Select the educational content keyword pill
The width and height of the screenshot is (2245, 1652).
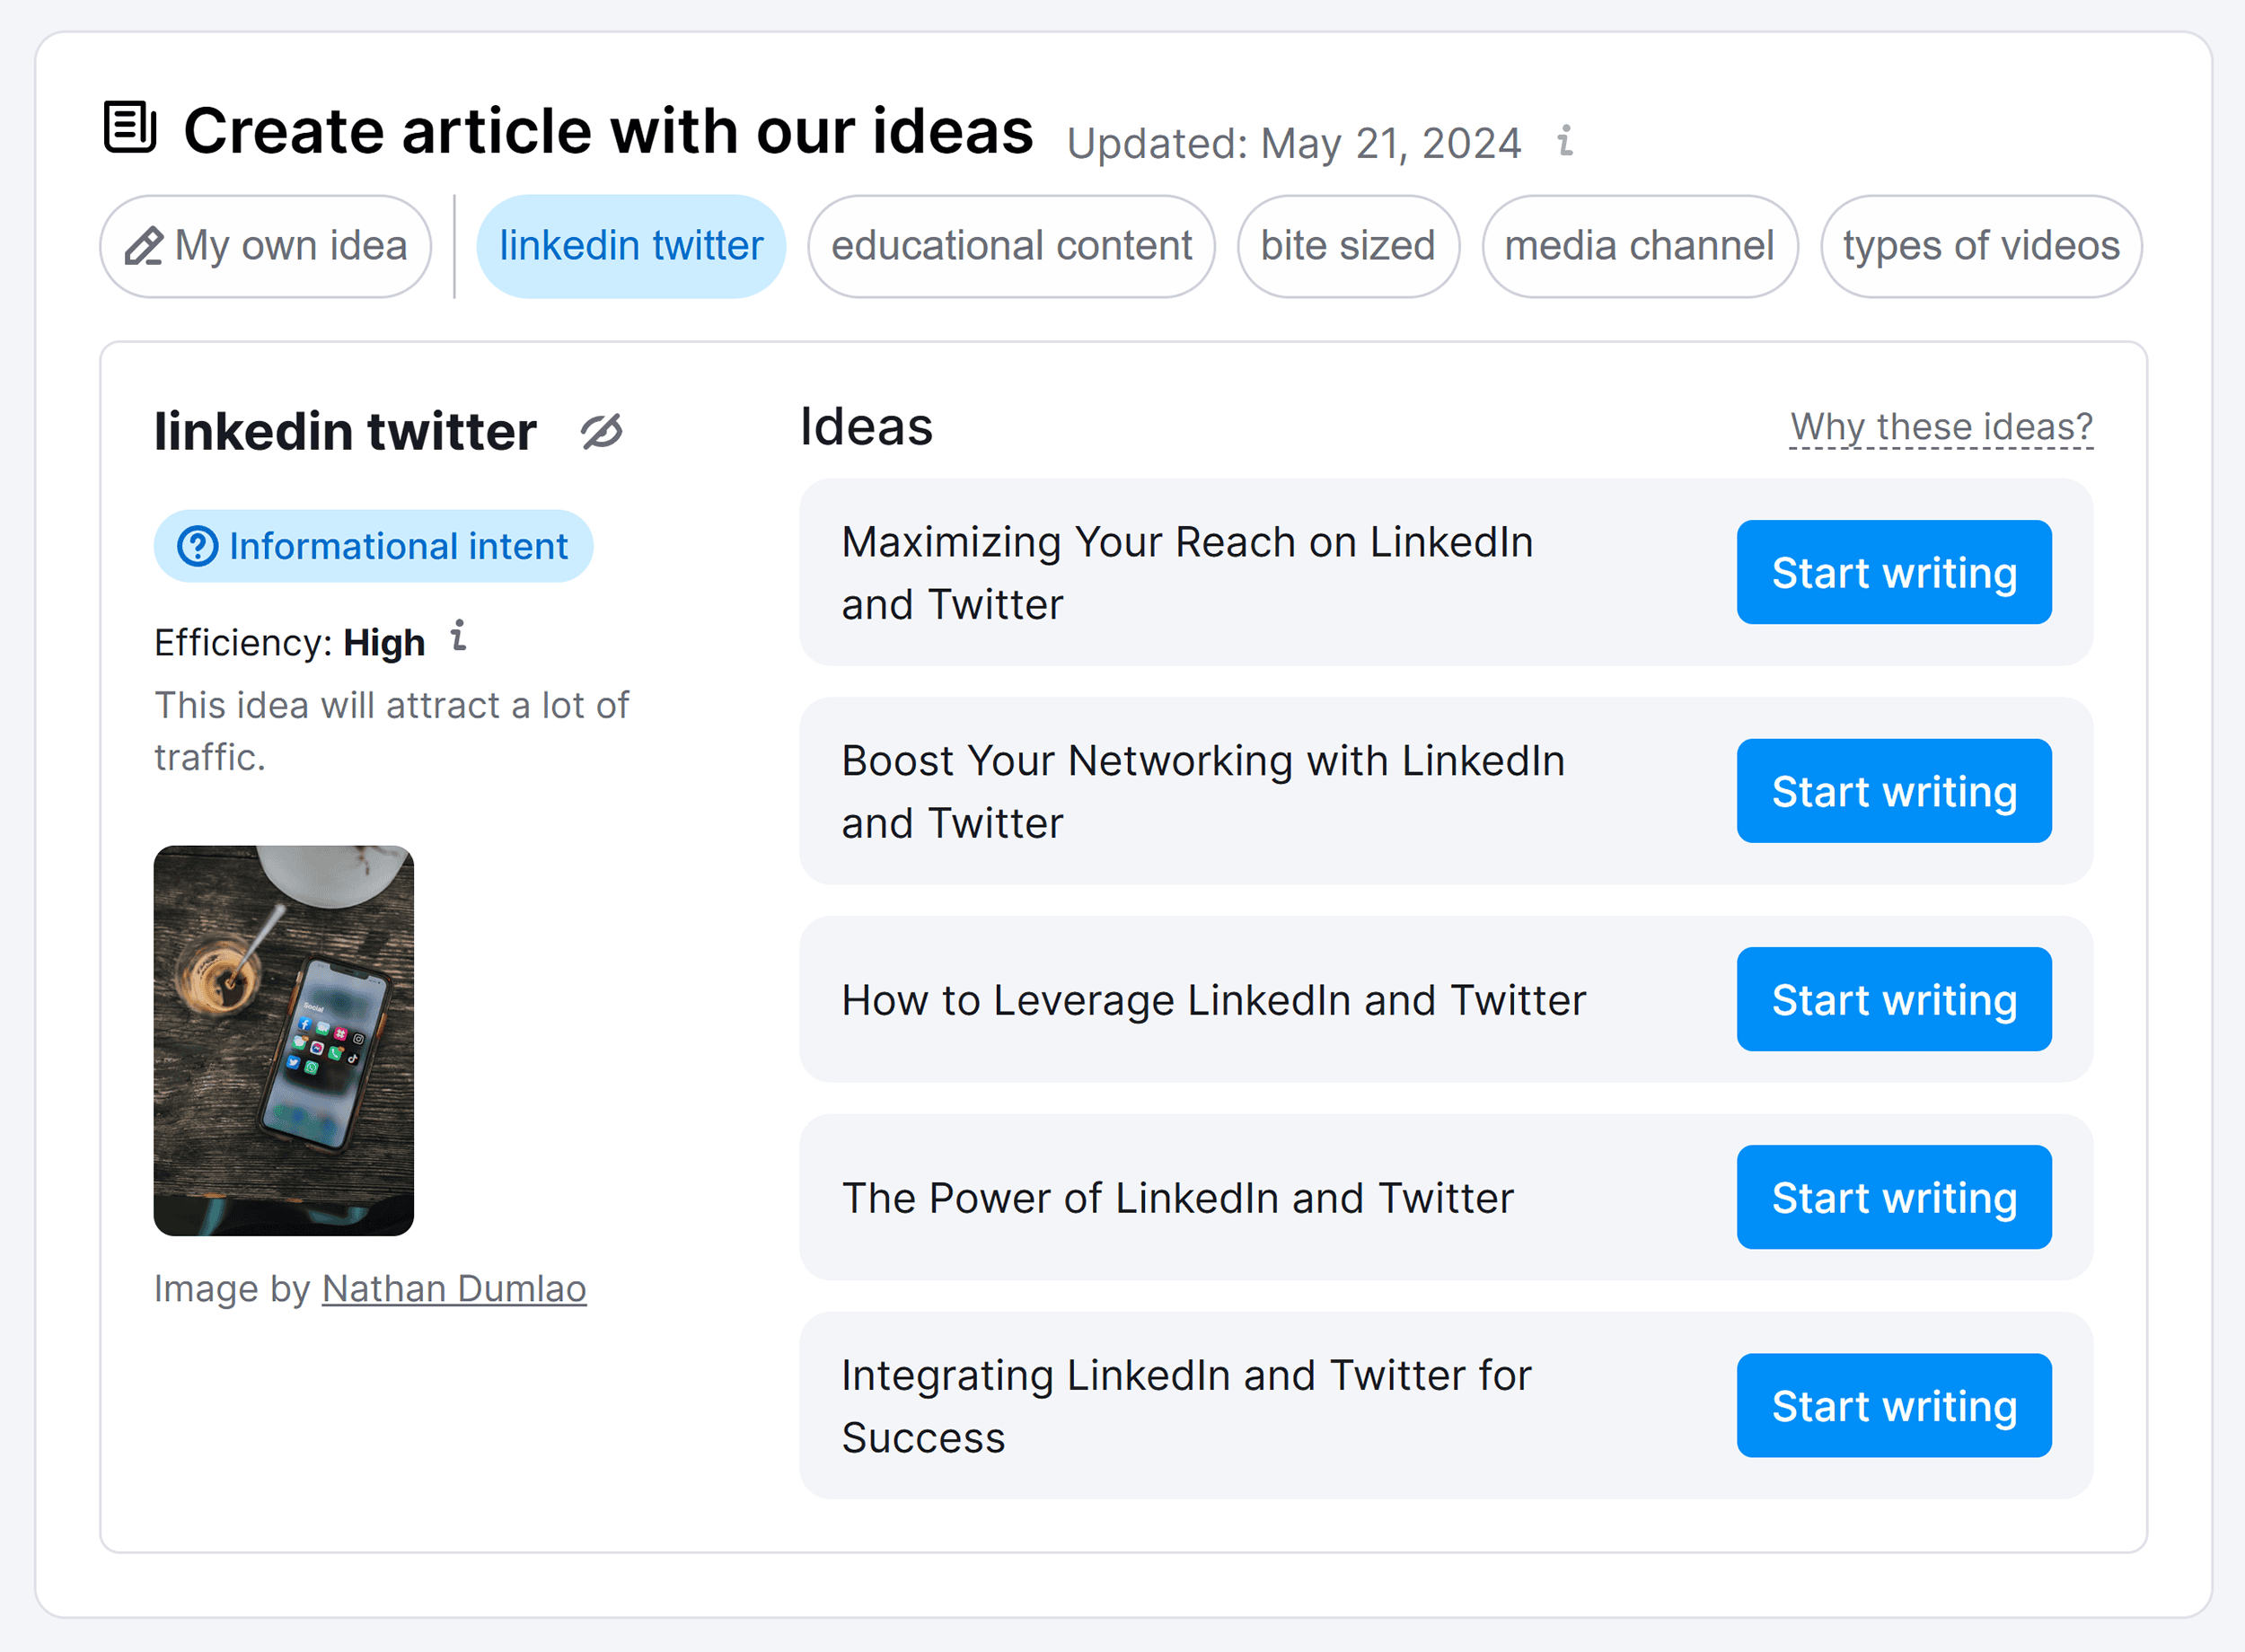coord(1011,246)
